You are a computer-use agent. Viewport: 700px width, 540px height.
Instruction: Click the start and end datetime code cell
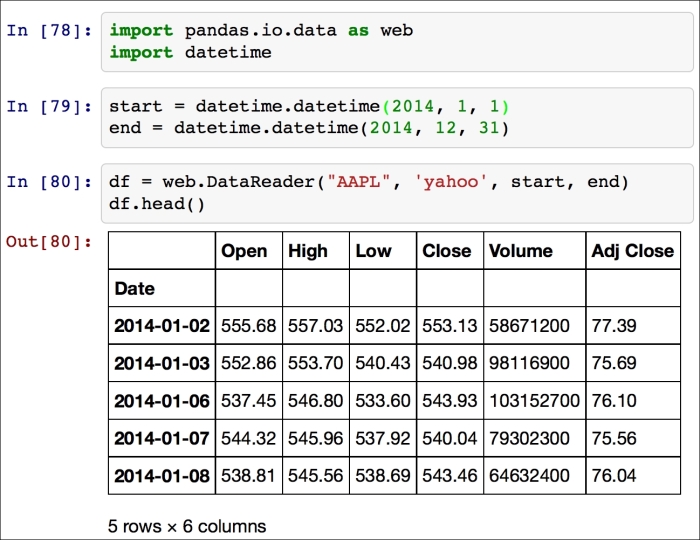coord(397,117)
